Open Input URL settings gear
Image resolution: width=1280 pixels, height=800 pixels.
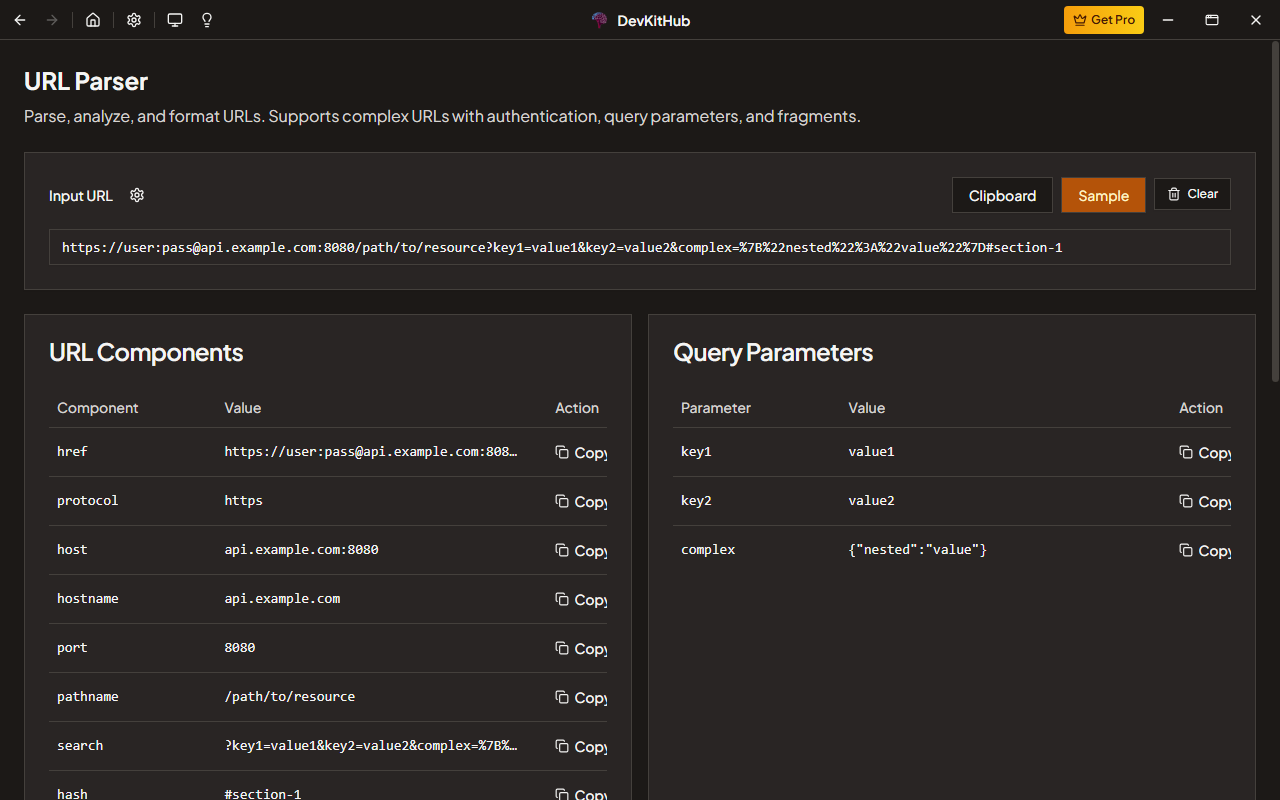point(137,195)
